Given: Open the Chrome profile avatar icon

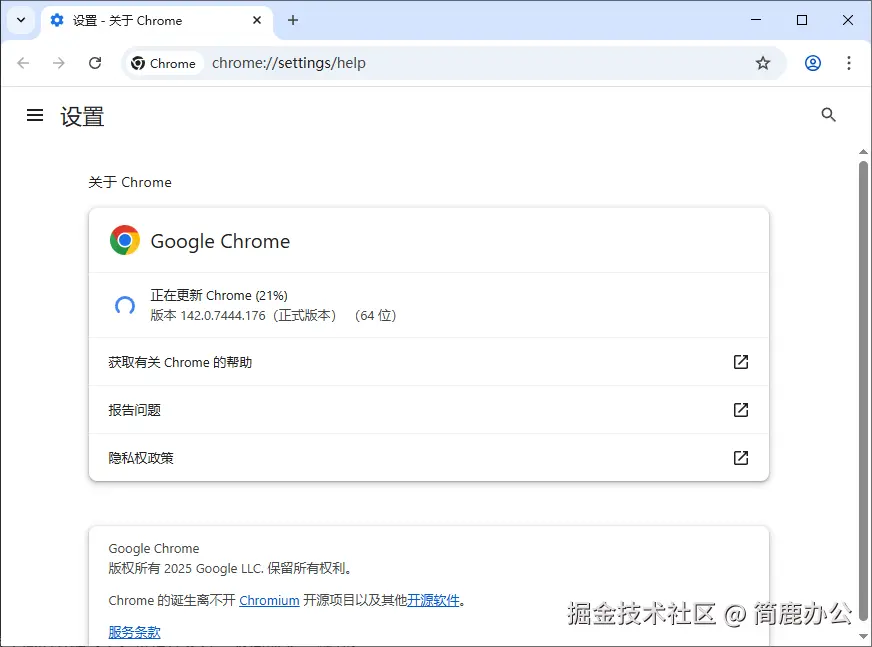Looking at the screenshot, I should click(x=813, y=62).
